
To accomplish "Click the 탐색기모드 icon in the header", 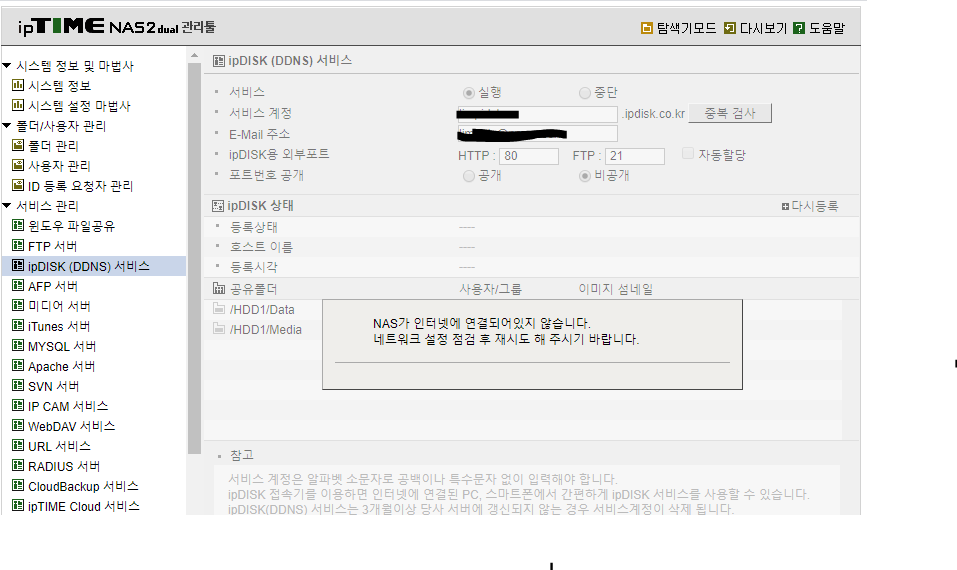I will tap(646, 28).
